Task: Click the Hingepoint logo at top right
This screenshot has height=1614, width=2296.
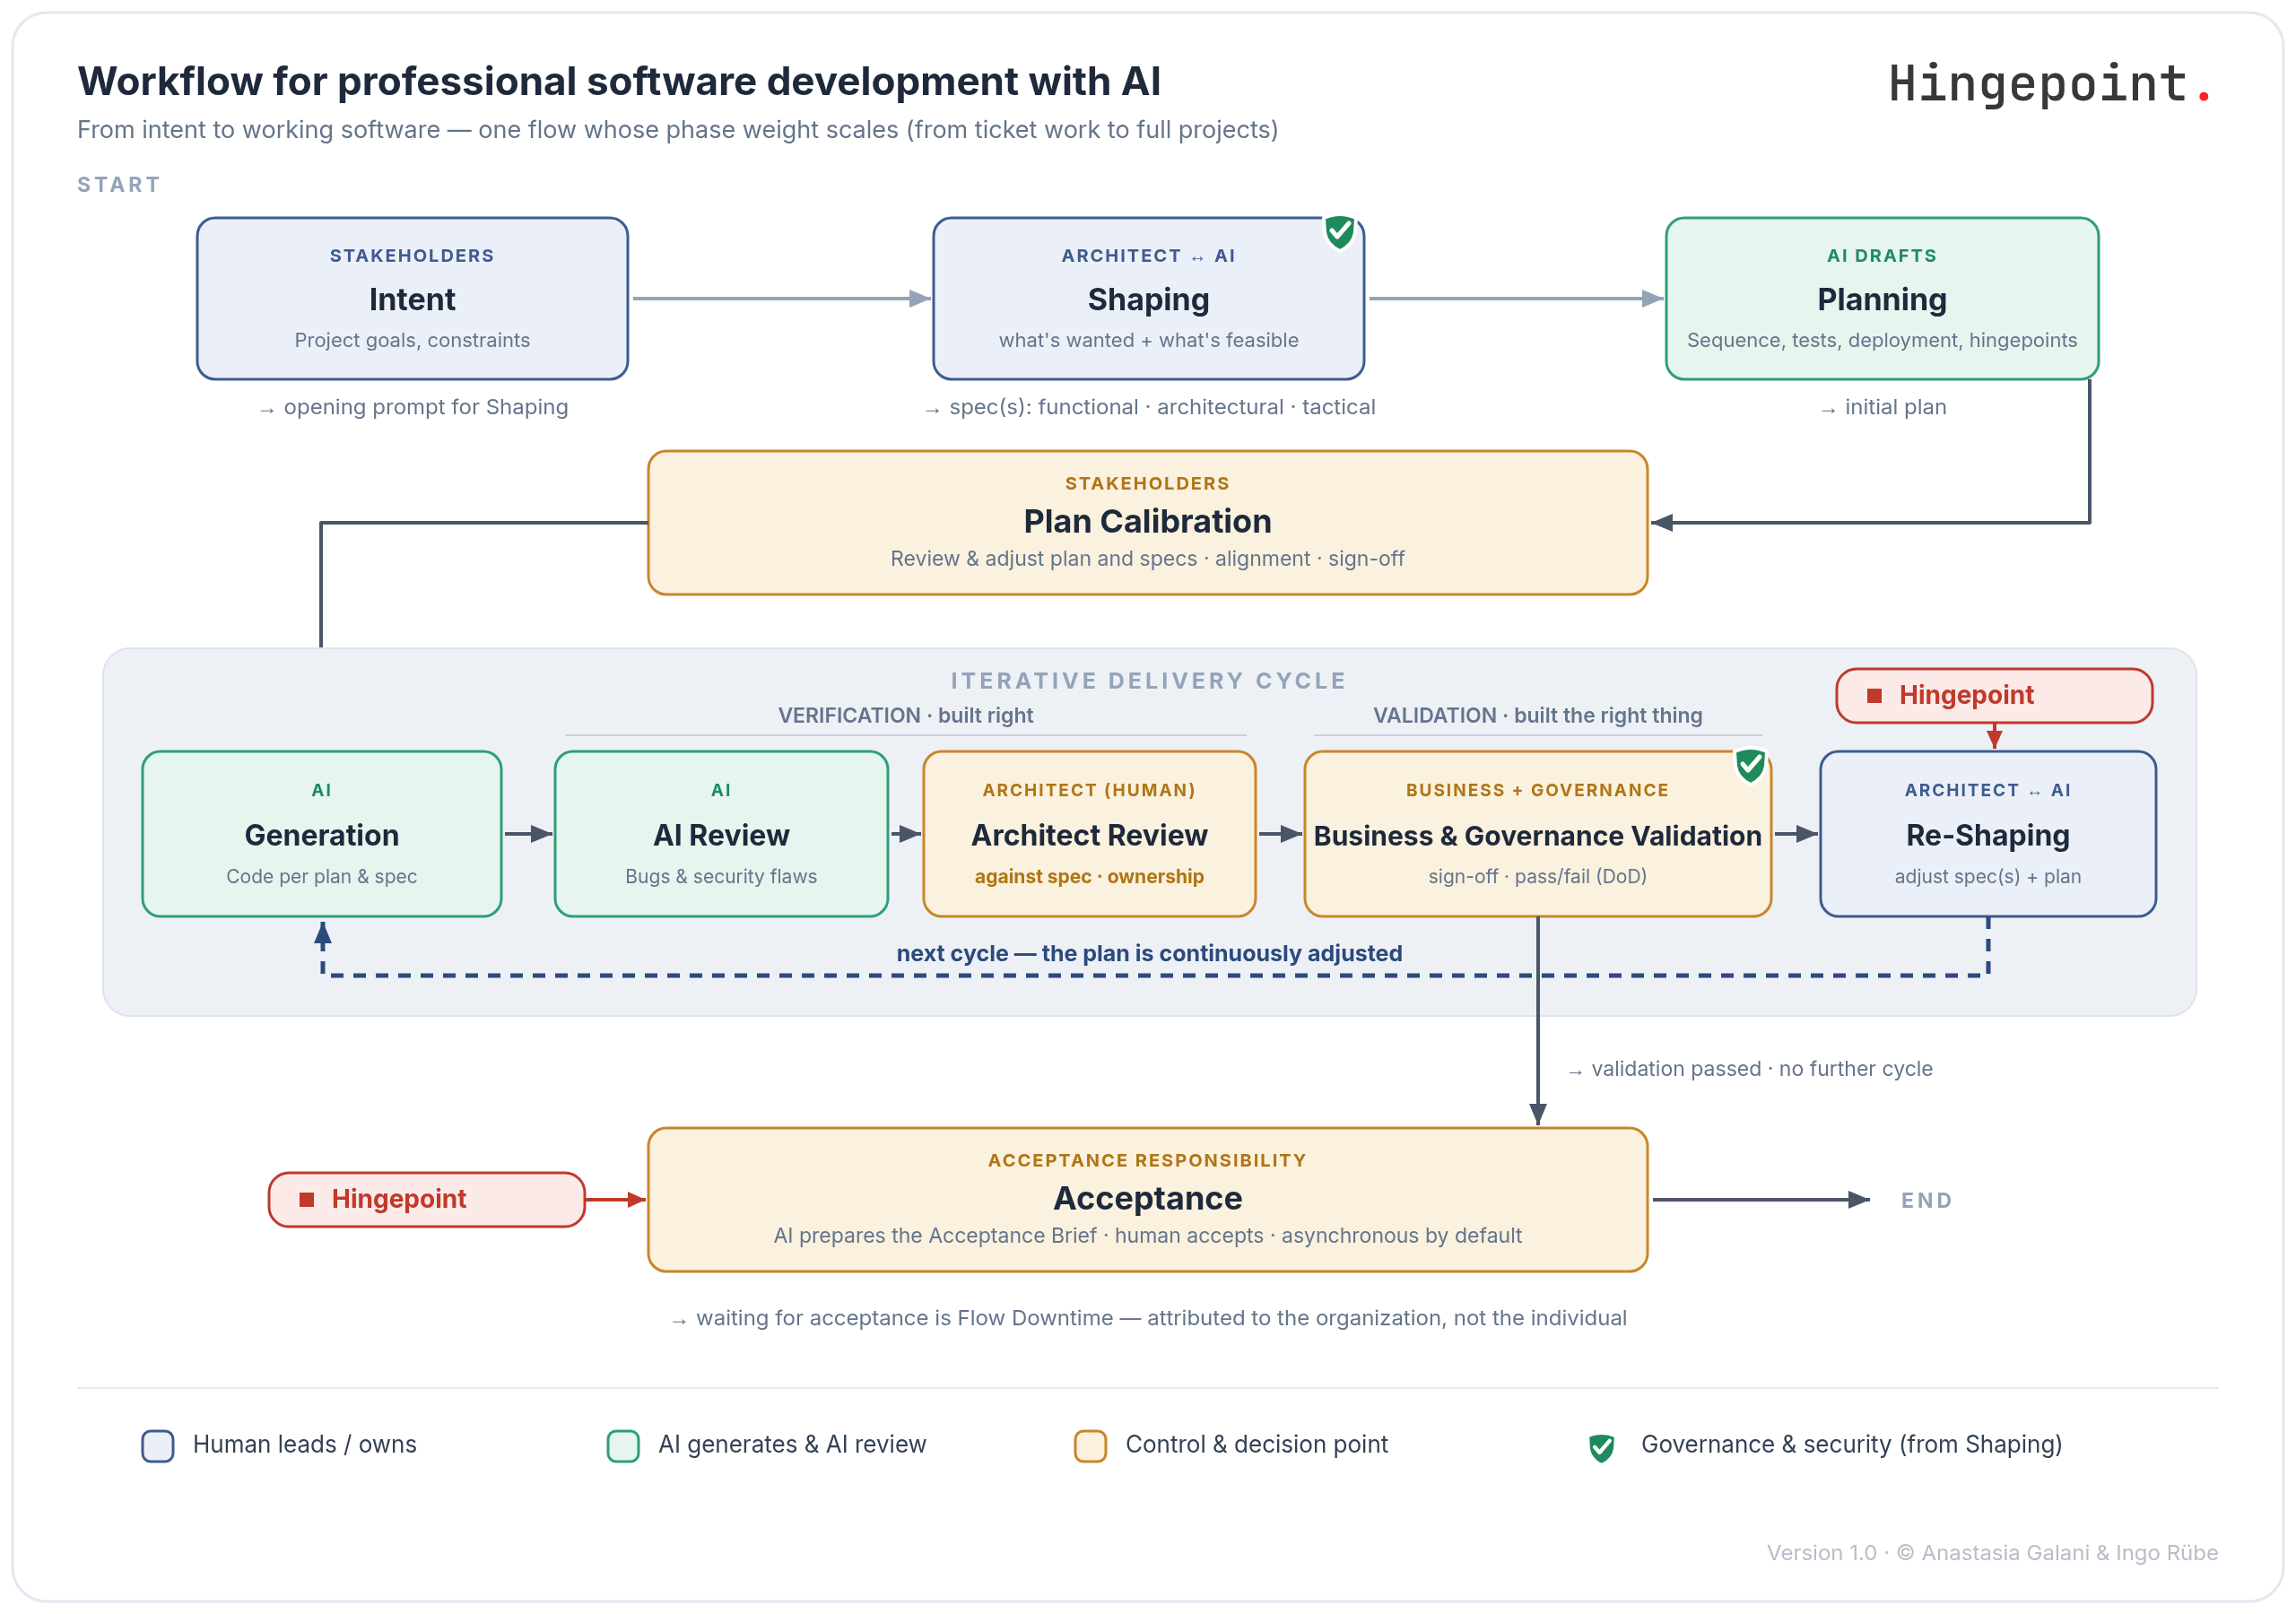Action: (x=2050, y=84)
